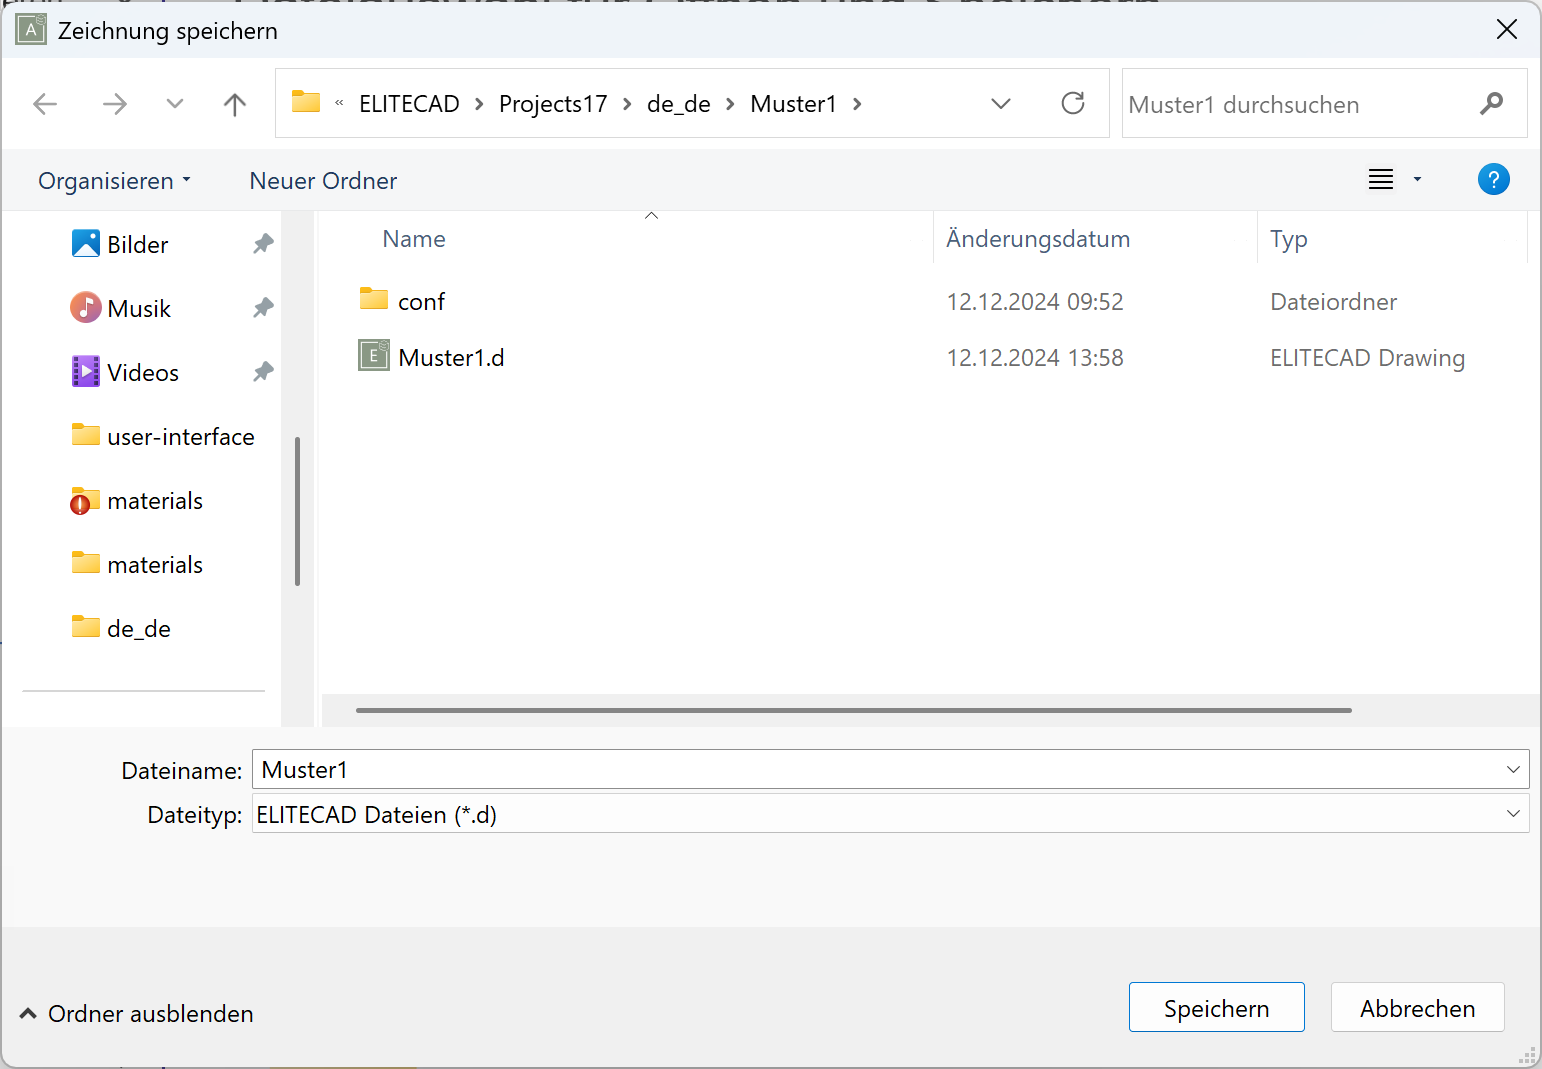Click the Dateiname text field

pos(870,770)
